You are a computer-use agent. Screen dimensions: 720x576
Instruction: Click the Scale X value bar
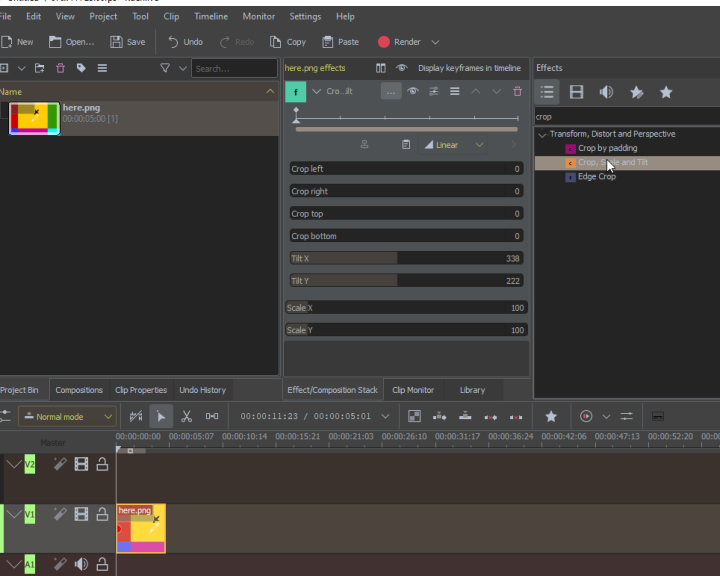406,308
